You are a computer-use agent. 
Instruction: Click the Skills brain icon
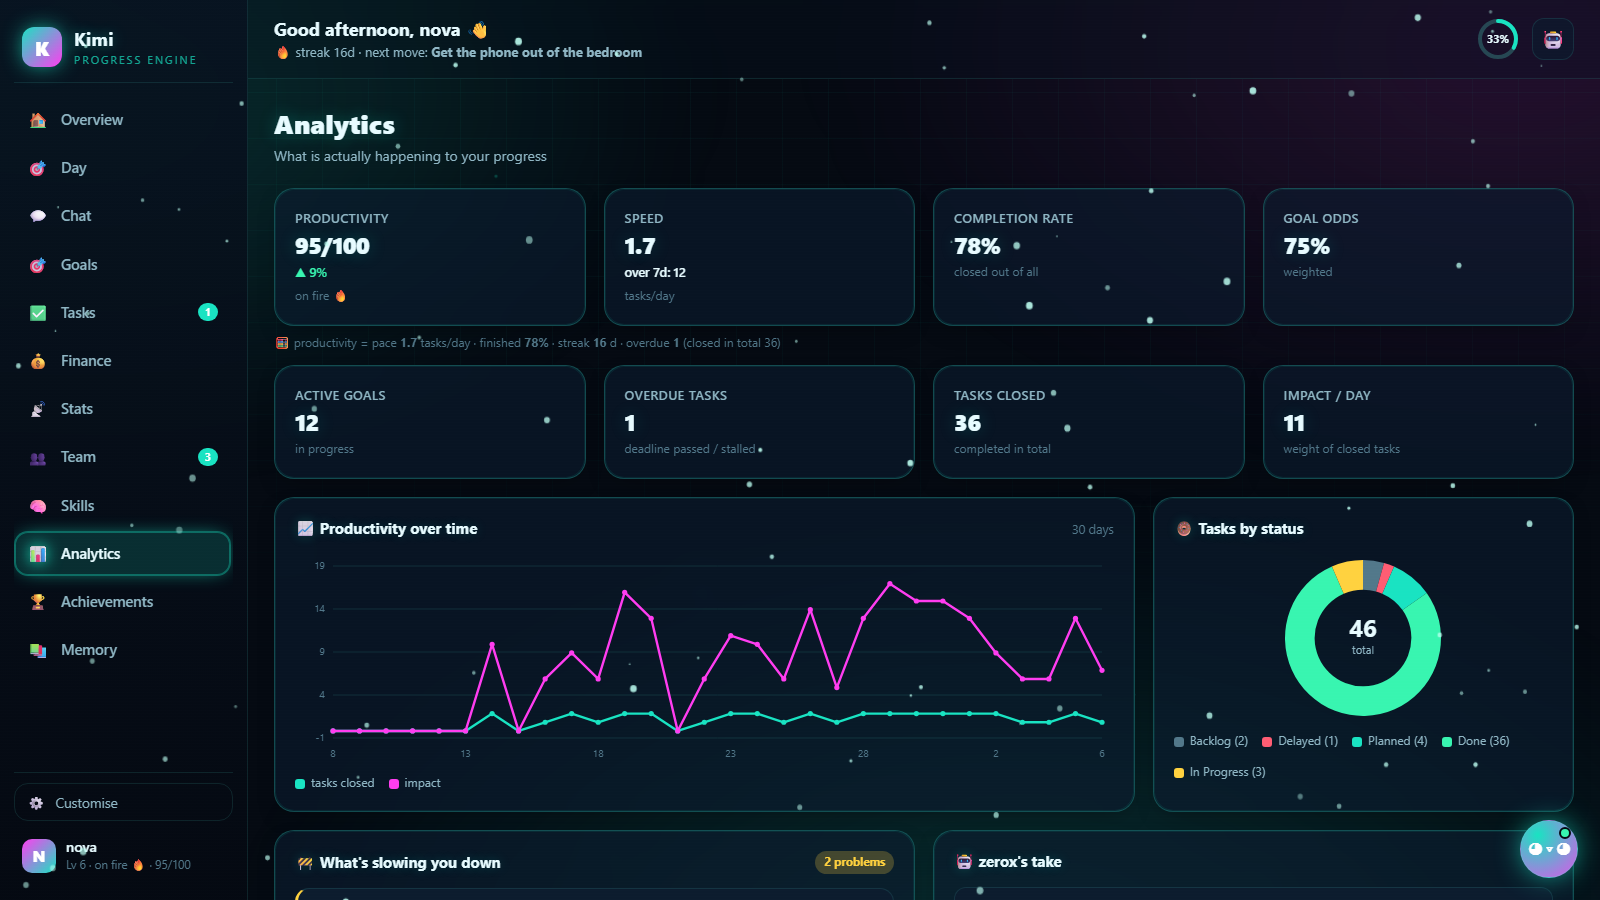(38, 506)
